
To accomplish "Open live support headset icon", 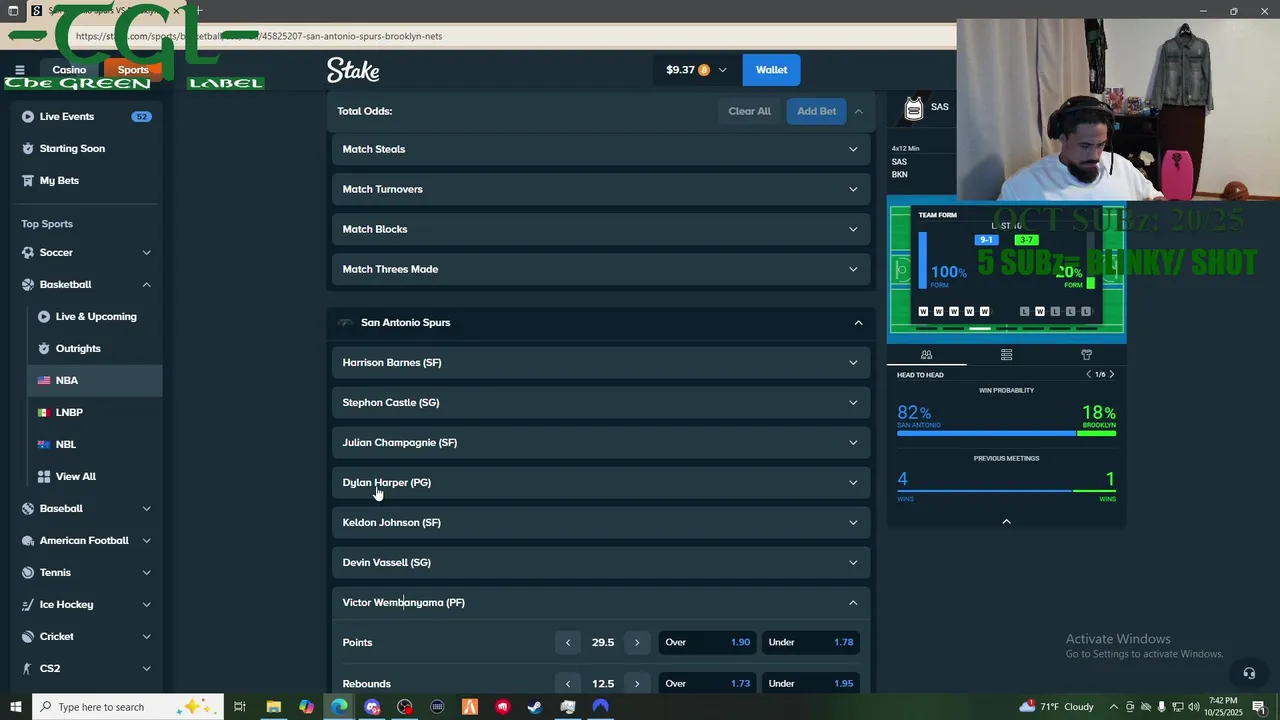I will [x=1248, y=673].
